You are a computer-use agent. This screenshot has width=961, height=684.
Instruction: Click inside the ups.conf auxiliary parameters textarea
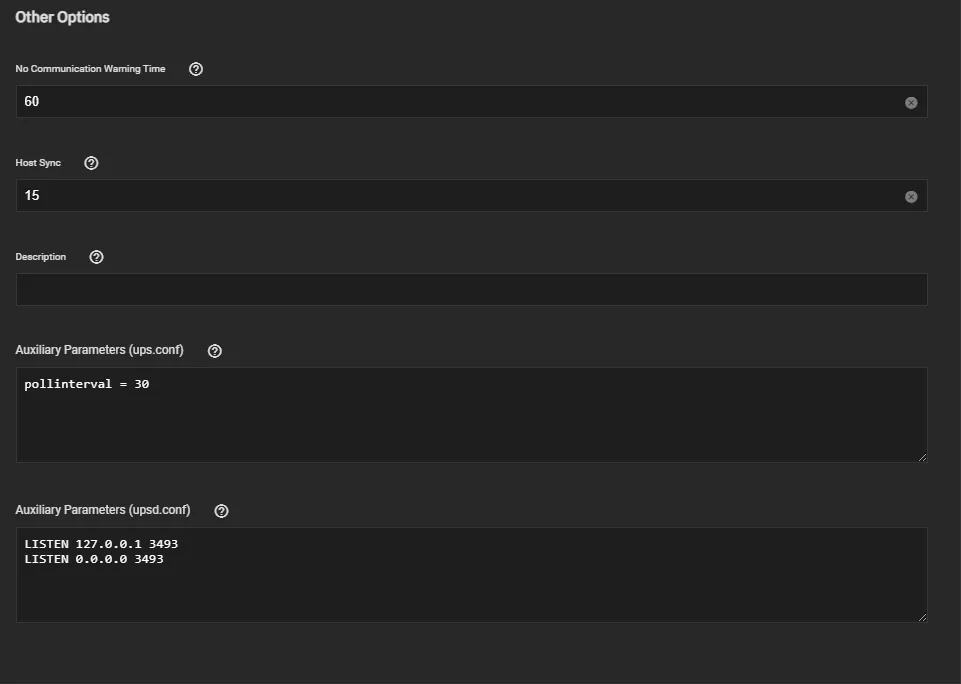(x=471, y=420)
